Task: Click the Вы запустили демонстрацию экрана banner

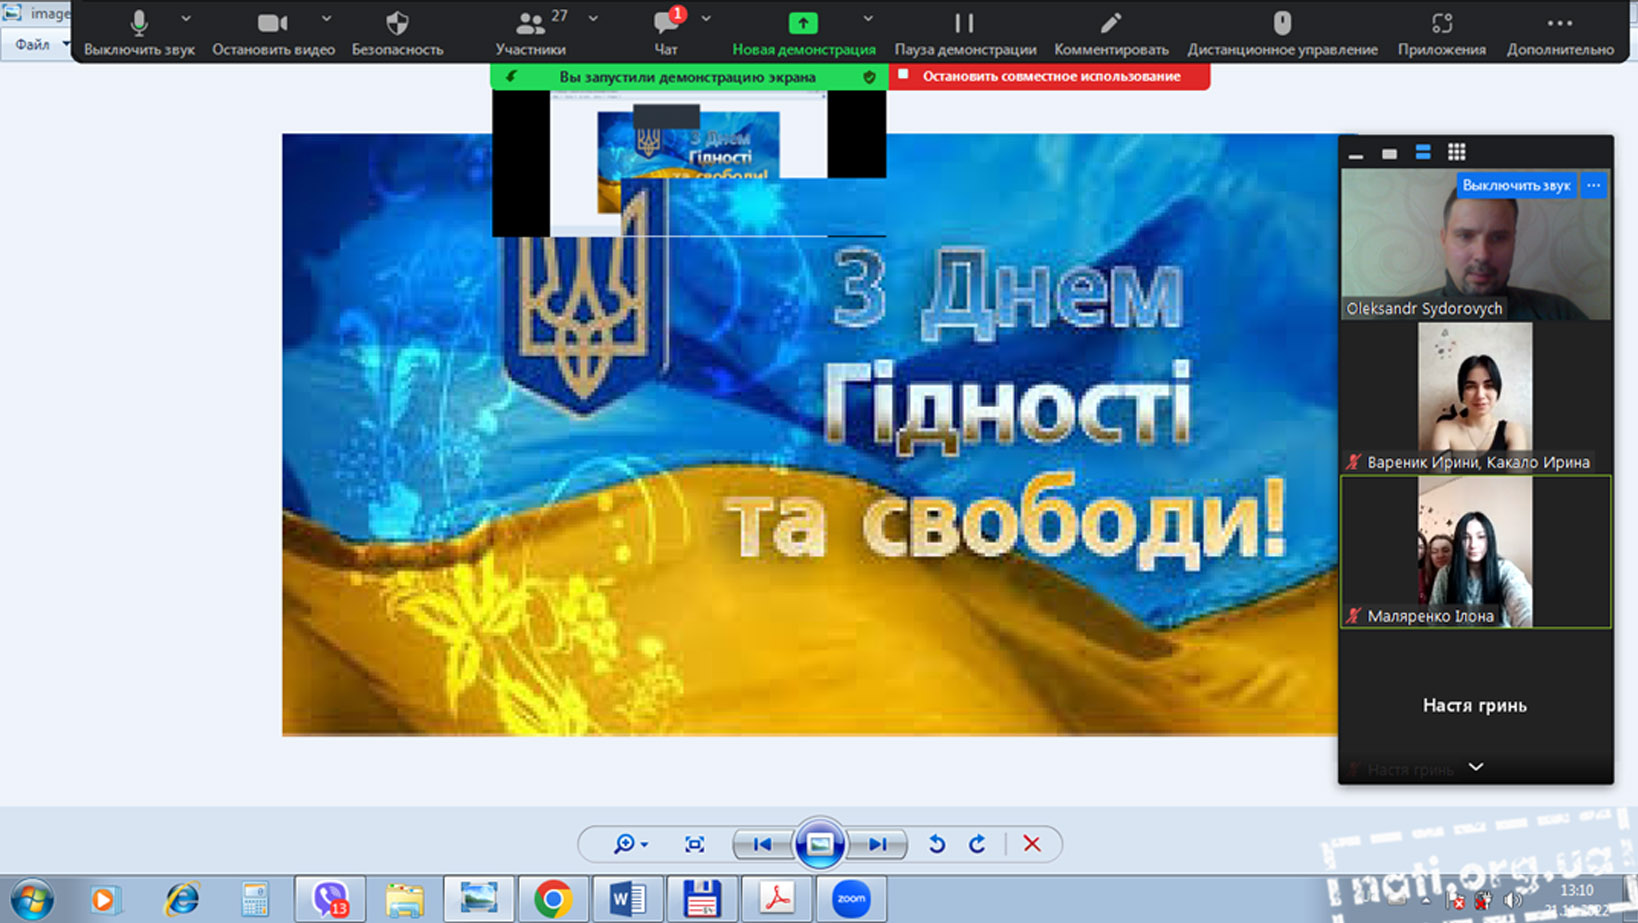Action: (687, 77)
